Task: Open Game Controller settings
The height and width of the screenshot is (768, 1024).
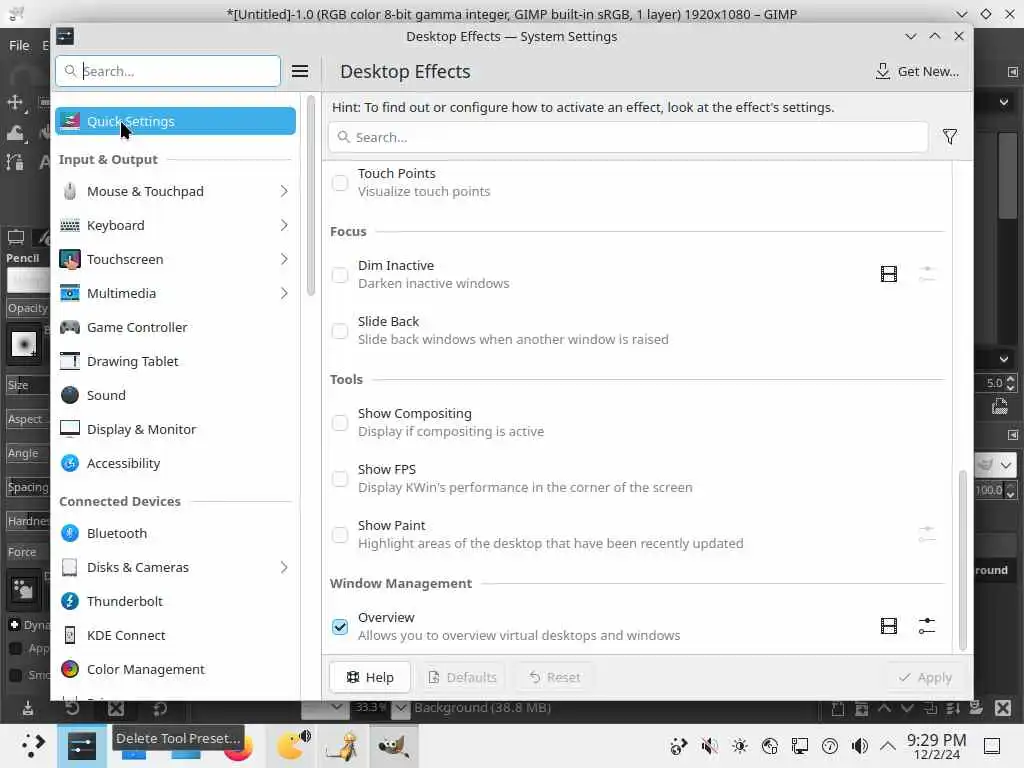Action: pyautogui.click(x=176, y=327)
